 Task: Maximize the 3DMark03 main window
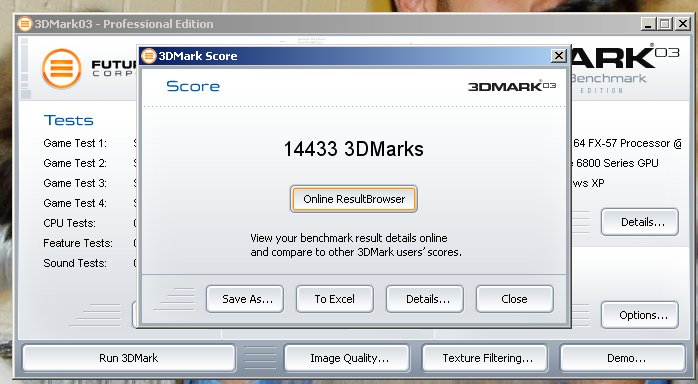coord(665,24)
